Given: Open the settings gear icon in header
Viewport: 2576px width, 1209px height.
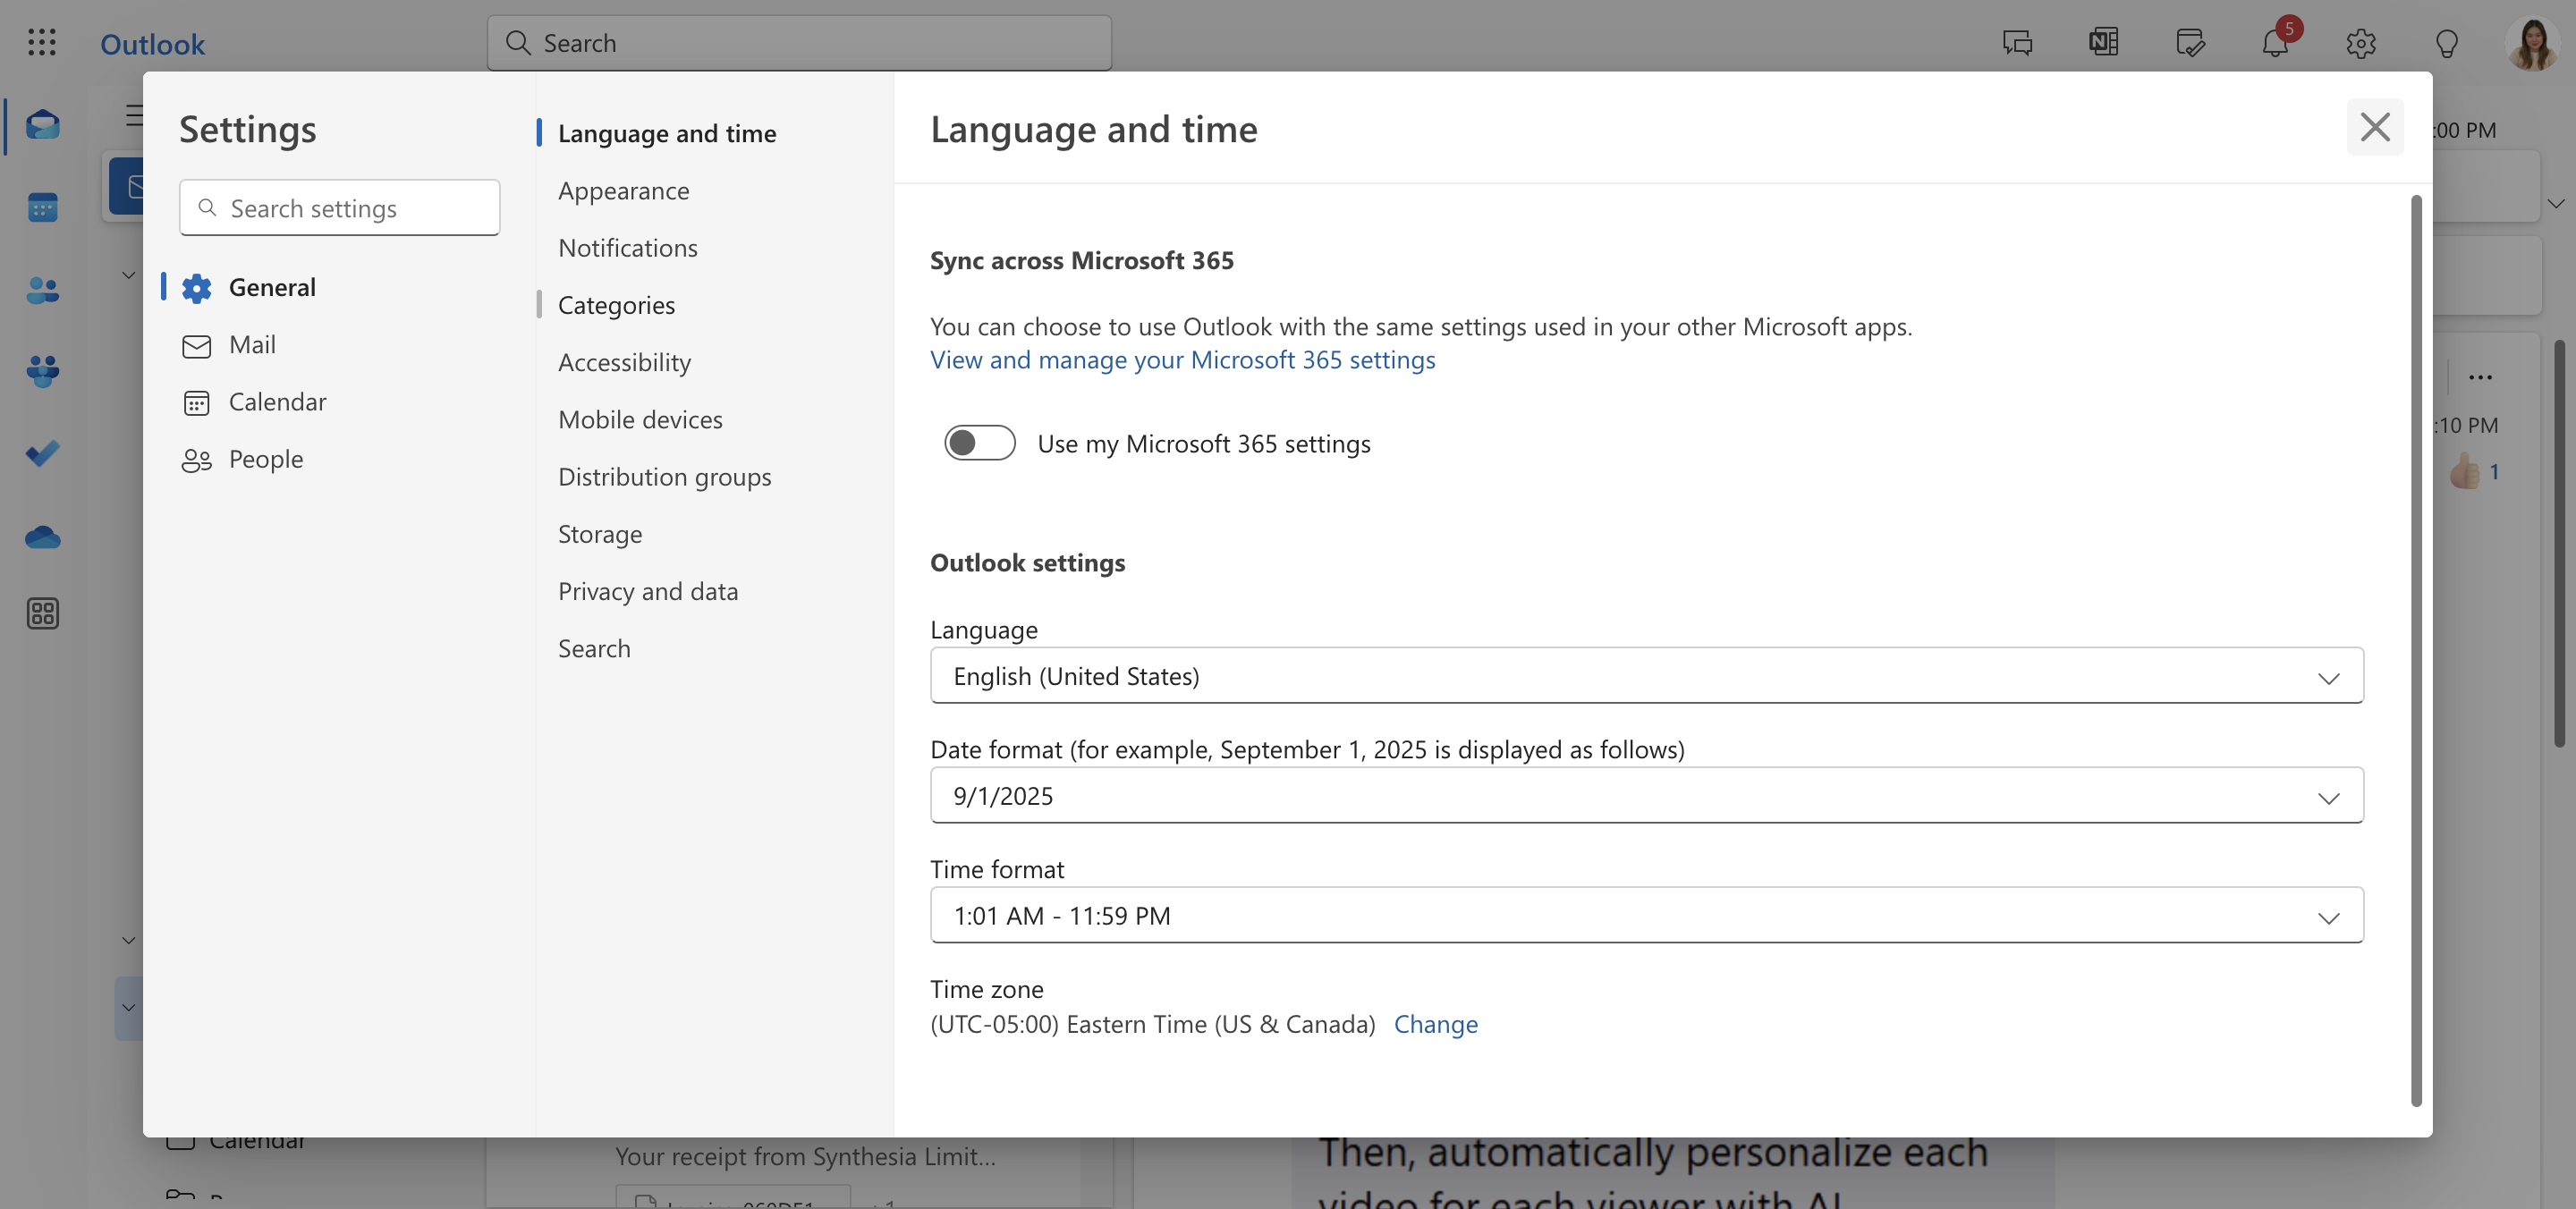Looking at the screenshot, I should tap(2360, 43).
